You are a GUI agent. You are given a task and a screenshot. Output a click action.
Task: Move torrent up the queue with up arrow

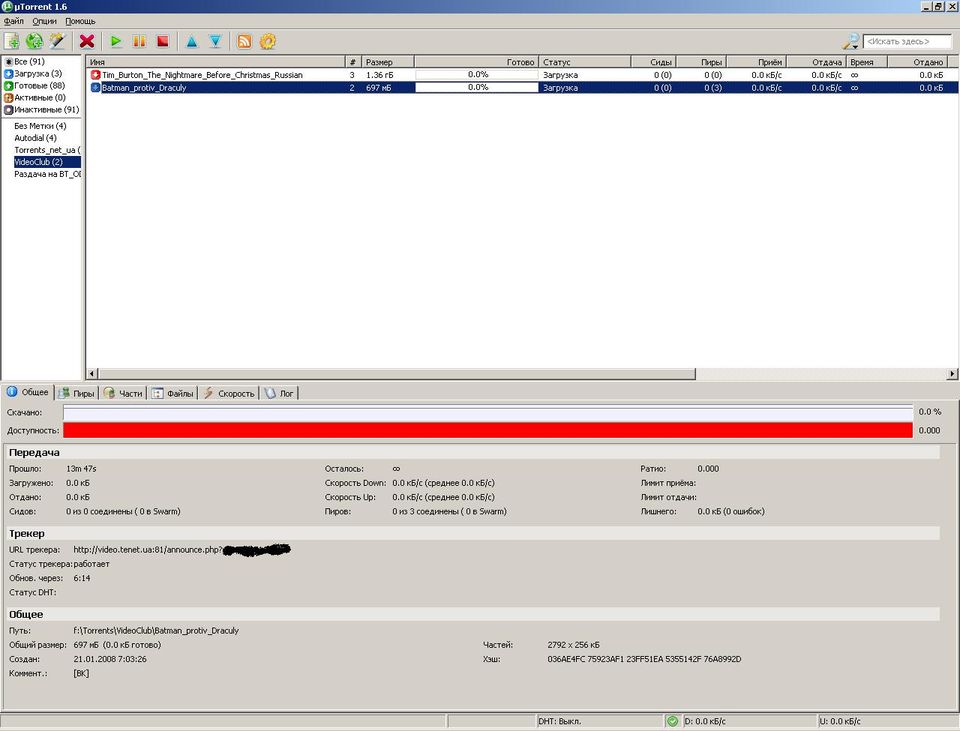(192, 41)
